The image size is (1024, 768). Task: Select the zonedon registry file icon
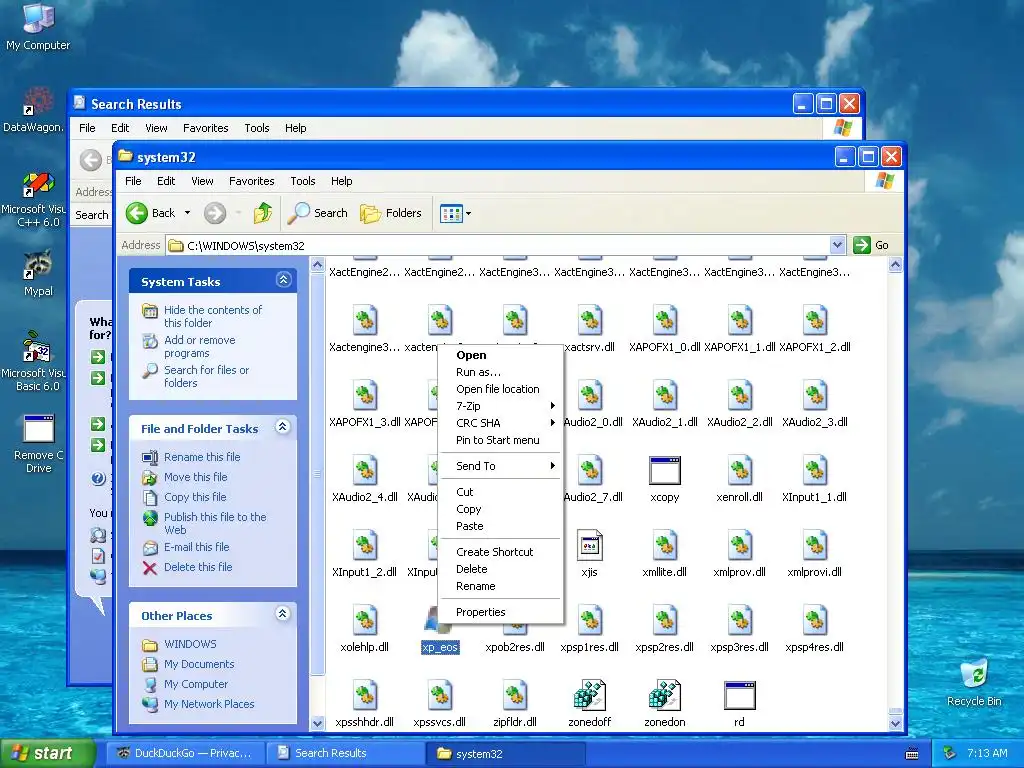[665, 696]
